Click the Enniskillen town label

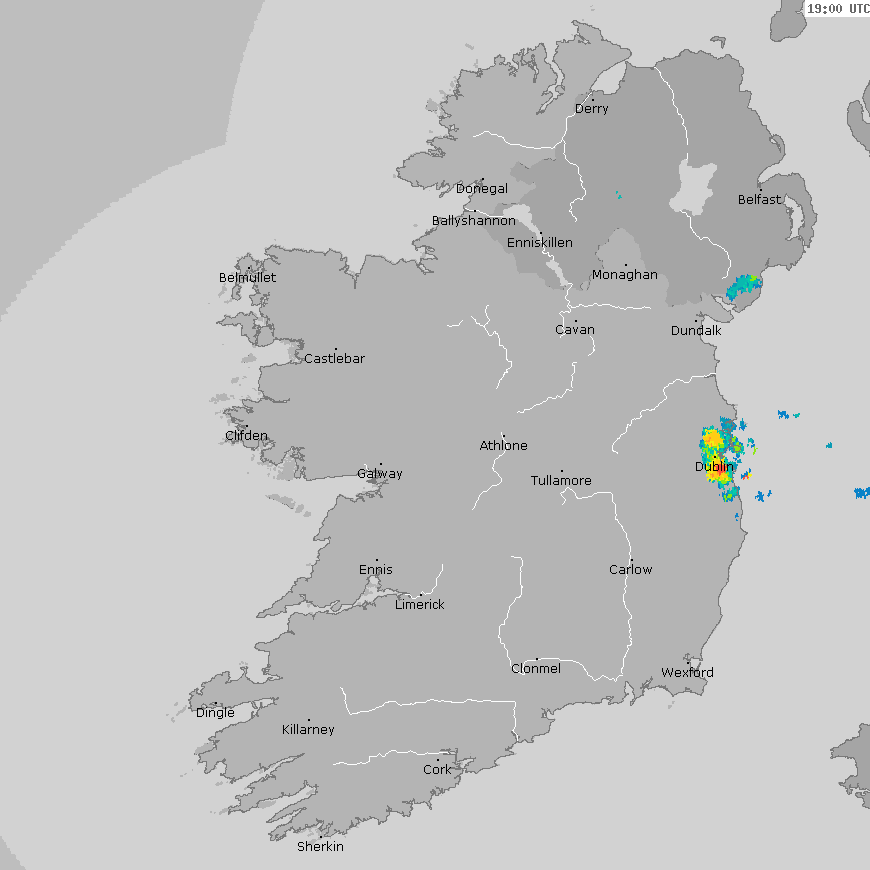[540, 242]
